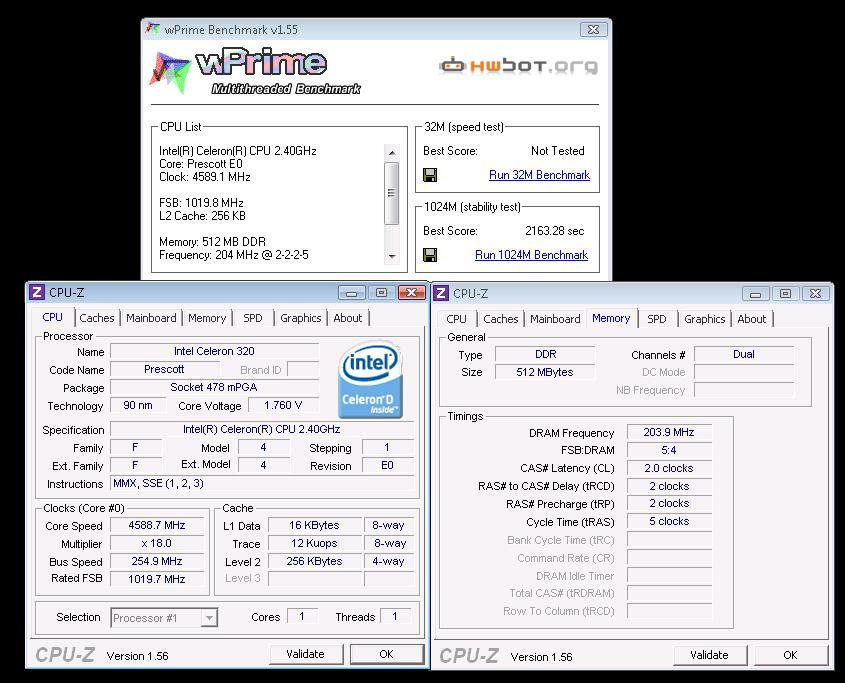This screenshot has width=845, height=683.
Task: Click the Technology value 90 nm
Action: click(138, 405)
